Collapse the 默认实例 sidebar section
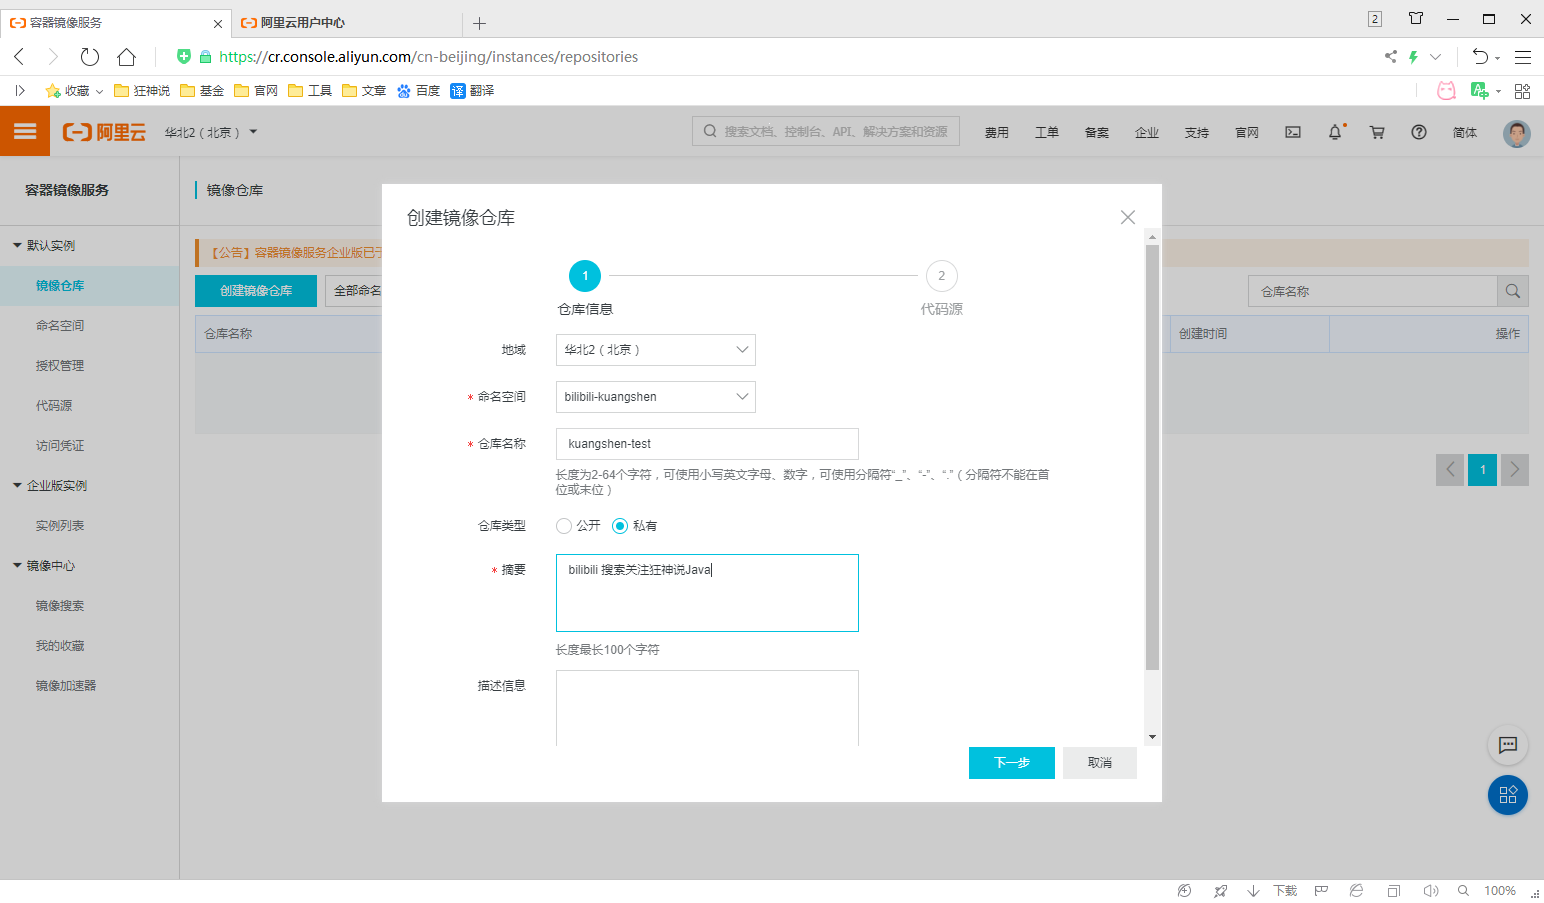Viewport: 1544px width, 903px height. coord(48,245)
